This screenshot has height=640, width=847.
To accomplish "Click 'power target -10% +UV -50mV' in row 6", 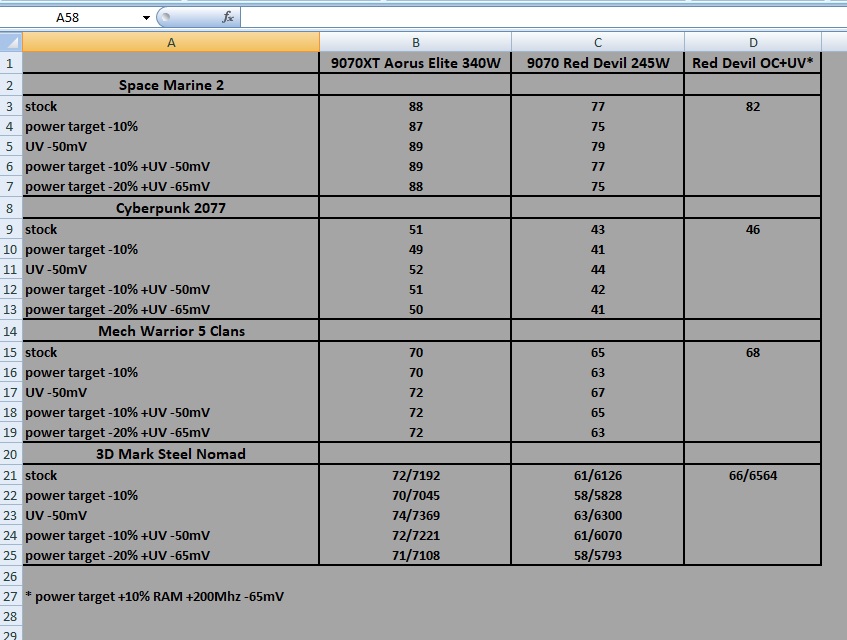I will pos(117,167).
